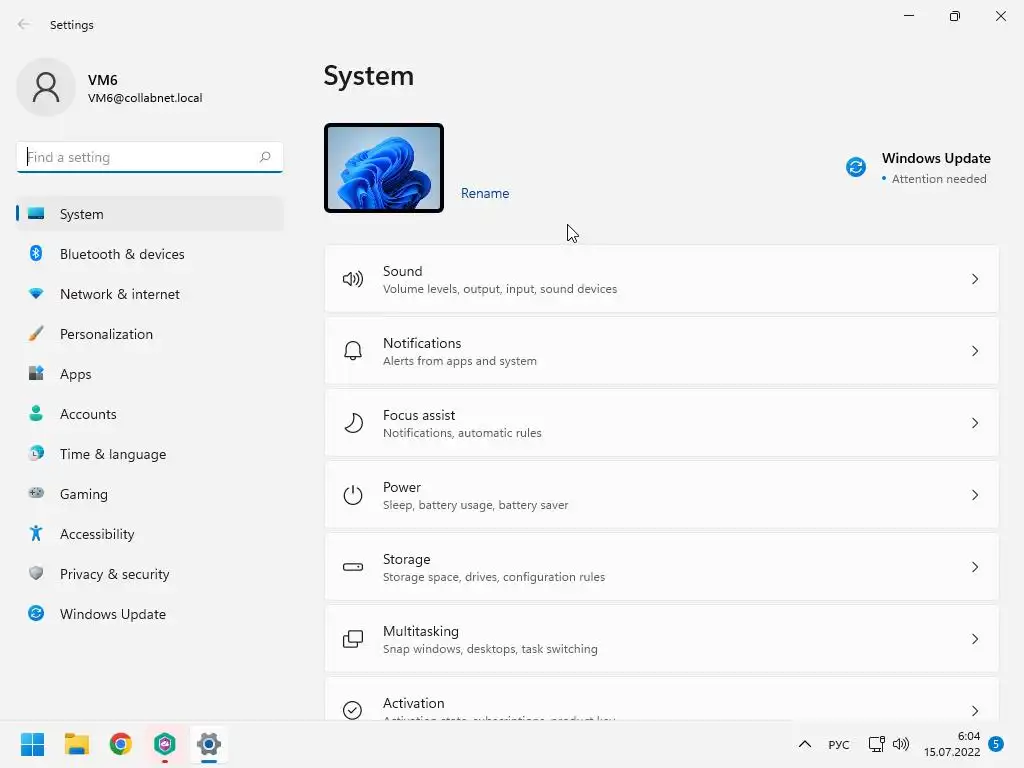The width and height of the screenshot is (1024, 768).
Task: Click the Apps icon in sidebar
Action: 36,374
